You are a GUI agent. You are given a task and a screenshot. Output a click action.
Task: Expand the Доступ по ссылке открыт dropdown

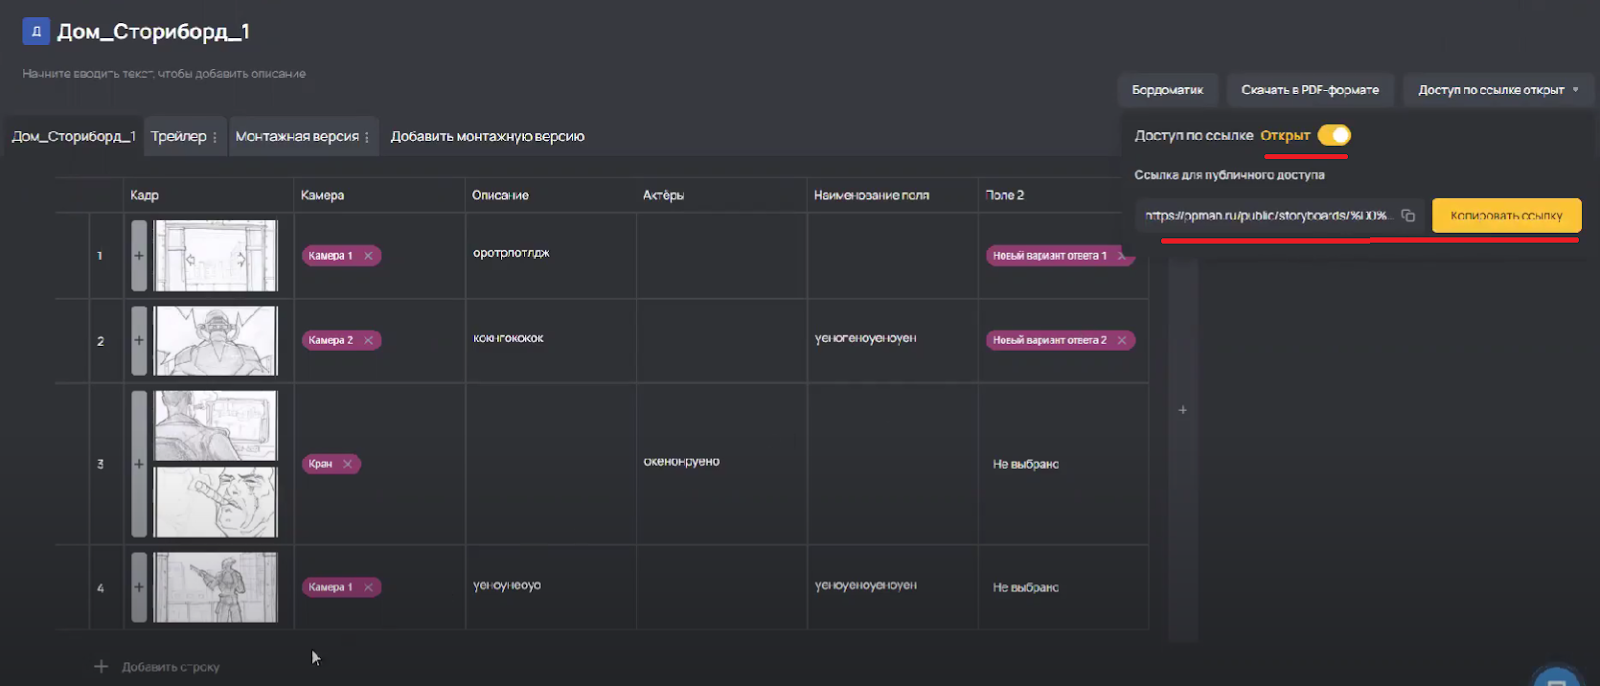coord(1498,90)
